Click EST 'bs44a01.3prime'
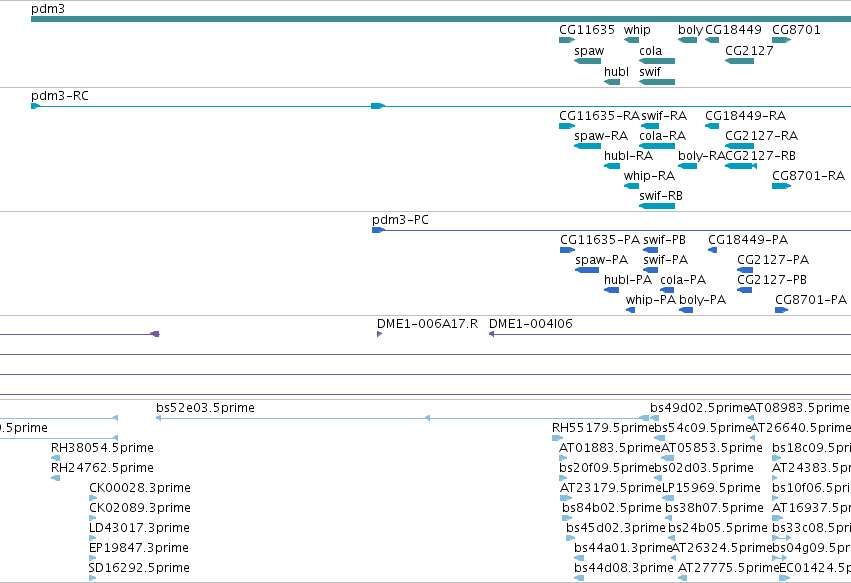 point(623,548)
